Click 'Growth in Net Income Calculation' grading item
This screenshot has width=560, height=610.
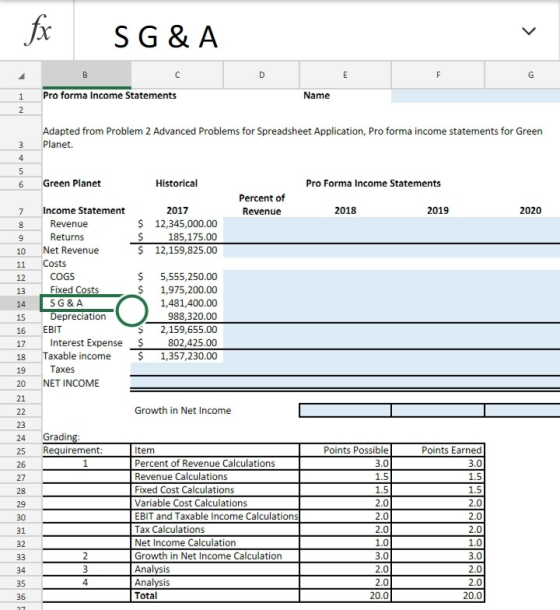click(x=208, y=556)
